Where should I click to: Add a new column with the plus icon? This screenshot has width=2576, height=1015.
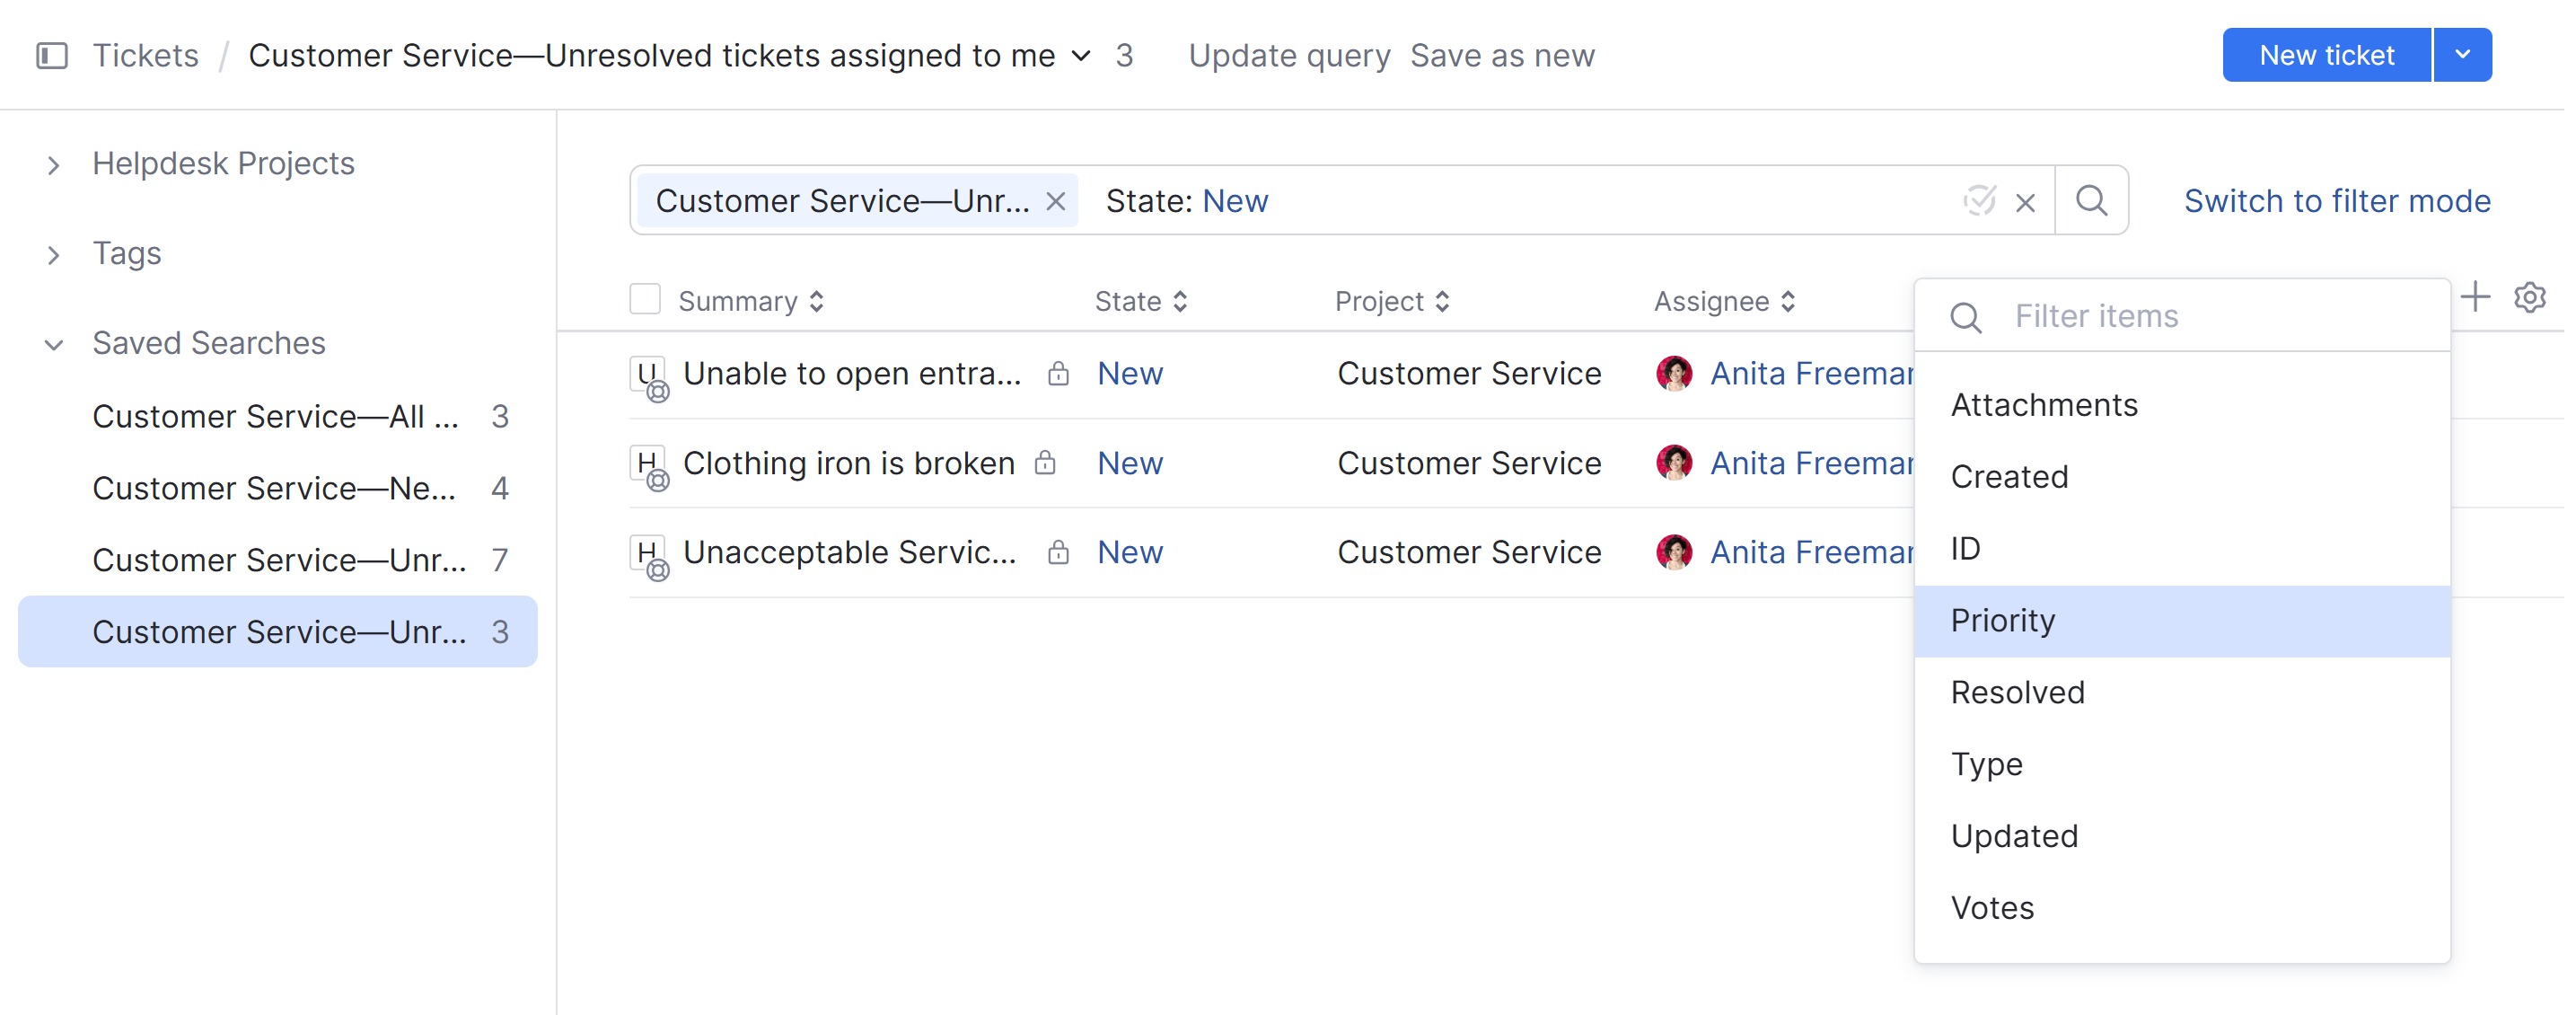[x=2477, y=297]
